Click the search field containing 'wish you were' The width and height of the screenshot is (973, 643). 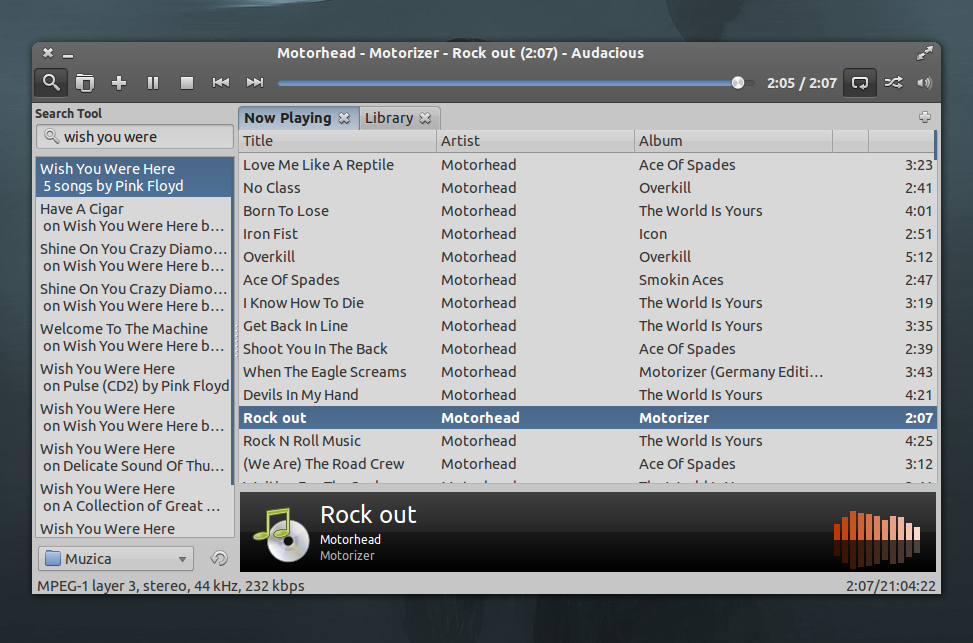(x=135, y=137)
